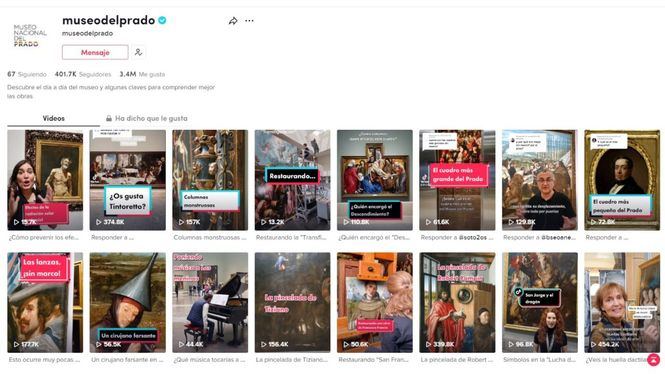This screenshot has height=374, width=665.
Task: Open the video with 50.6K views
Action: click(x=374, y=302)
